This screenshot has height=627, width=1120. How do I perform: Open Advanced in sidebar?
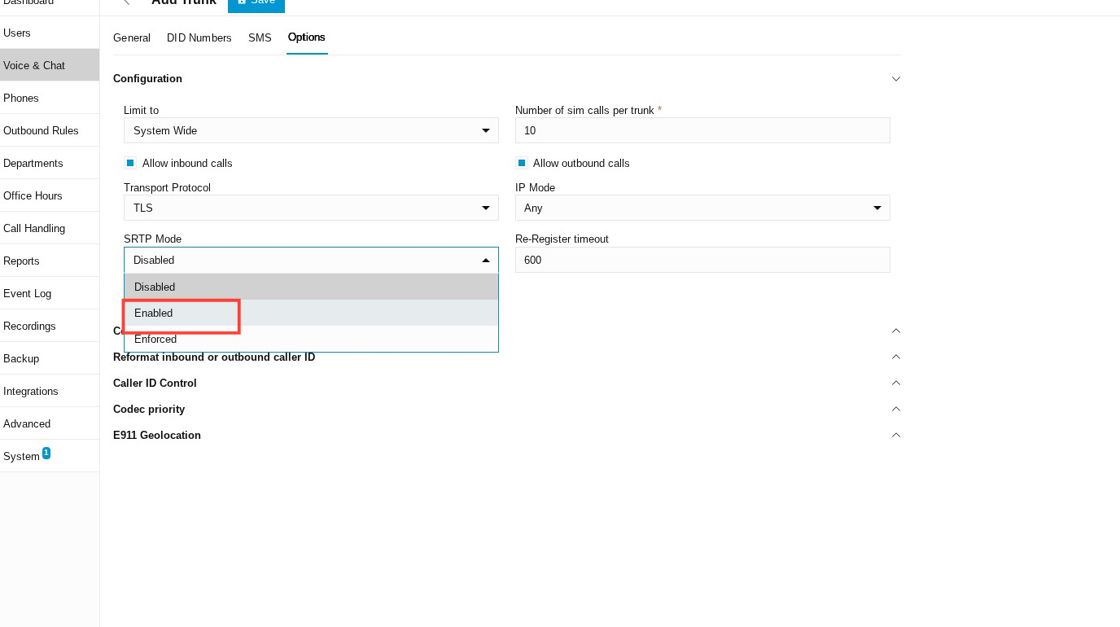(x=49, y=423)
